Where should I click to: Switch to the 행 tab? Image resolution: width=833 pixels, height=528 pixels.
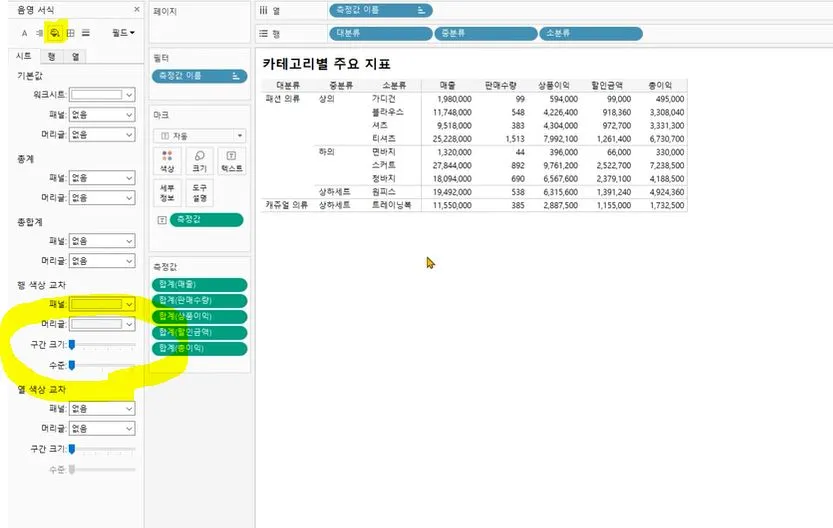(x=52, y=56)
